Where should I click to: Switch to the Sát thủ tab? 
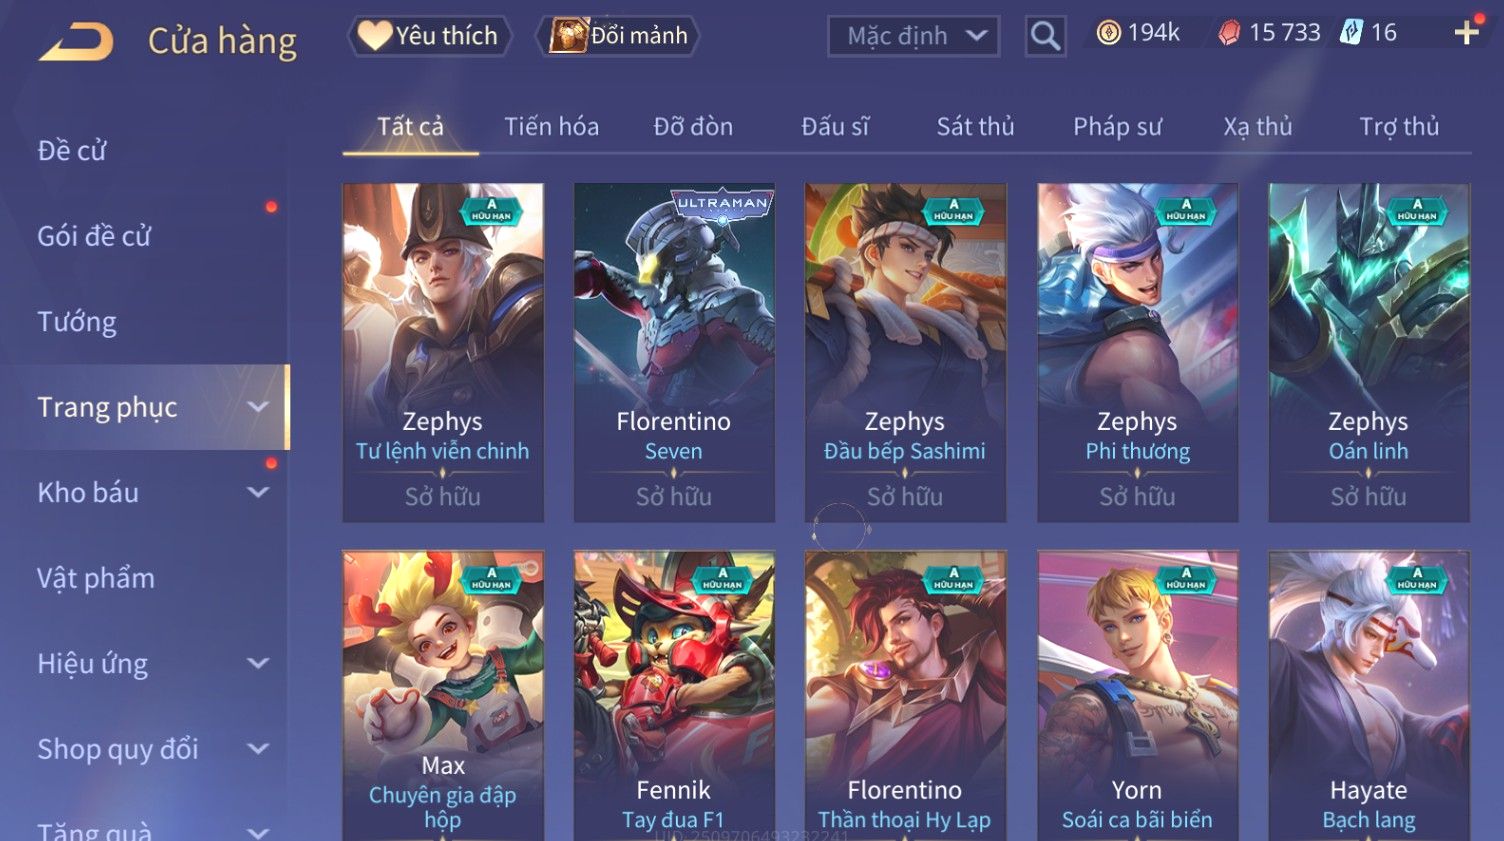pos(975,127)
